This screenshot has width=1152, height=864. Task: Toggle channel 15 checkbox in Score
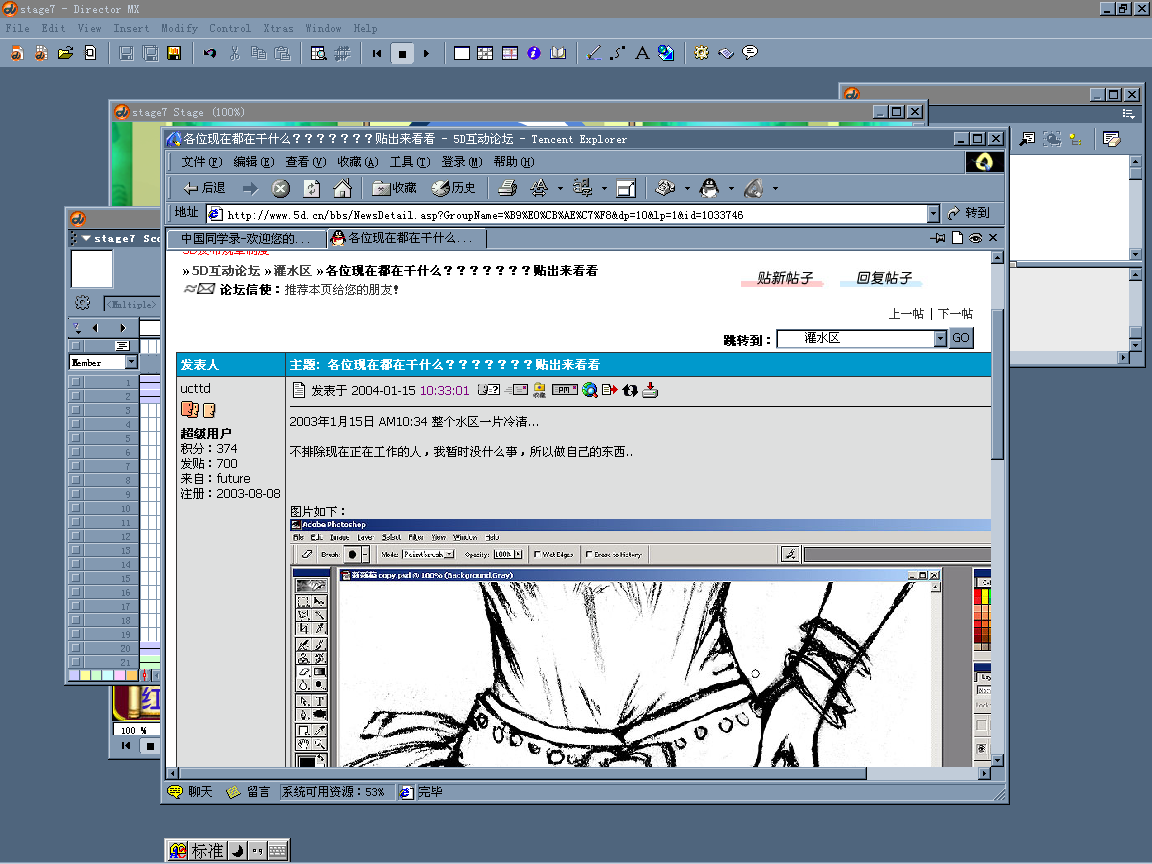(x=75, y=578)
